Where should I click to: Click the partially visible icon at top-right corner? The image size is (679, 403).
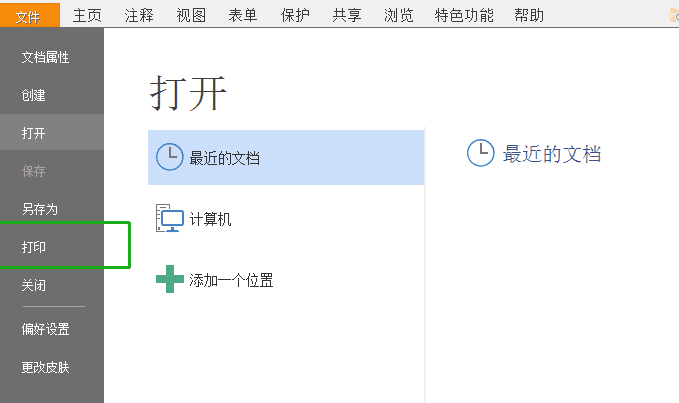click(674, 16)
